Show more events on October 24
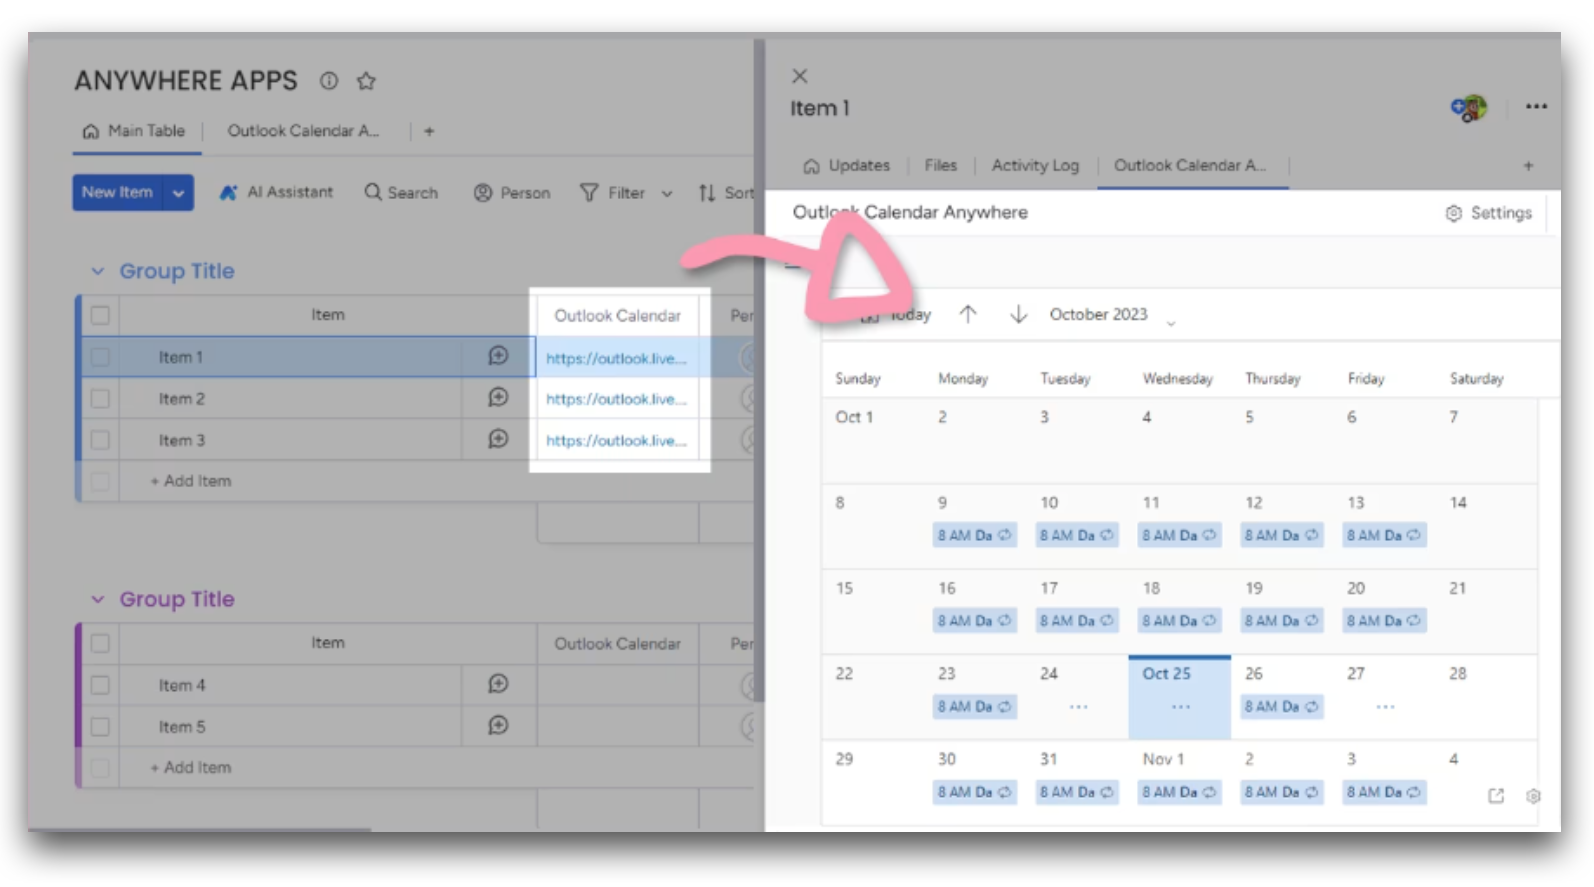This screenshot has height=887, width=1594. pos(1078,707)
